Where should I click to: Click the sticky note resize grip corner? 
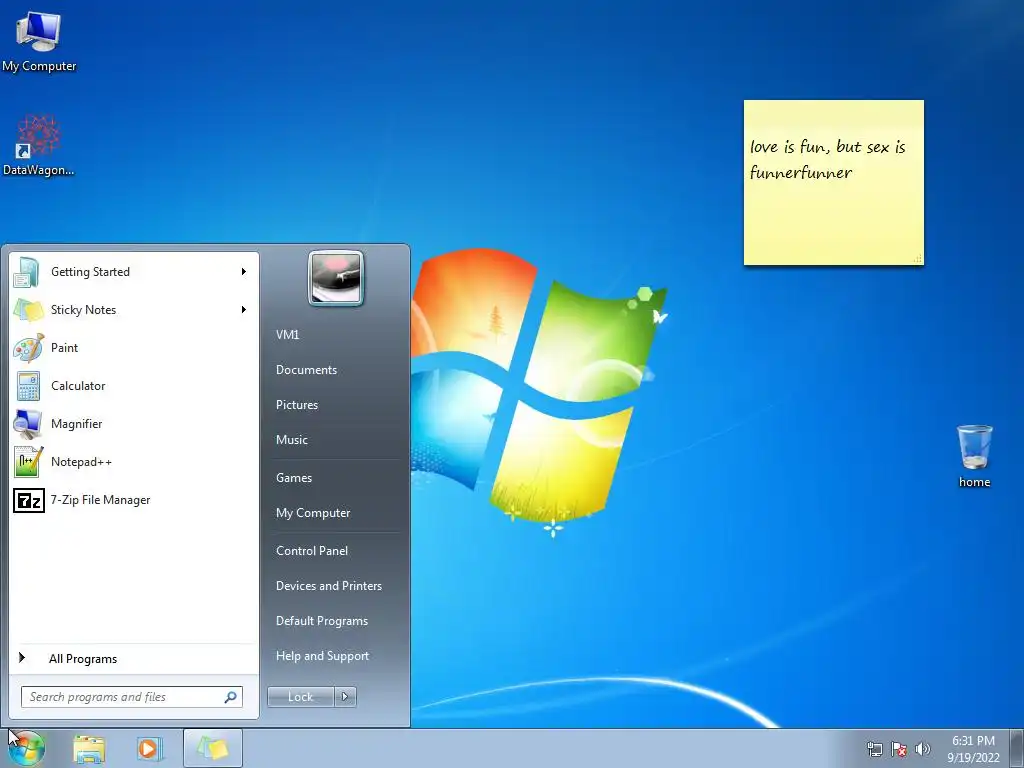[918, 259]
